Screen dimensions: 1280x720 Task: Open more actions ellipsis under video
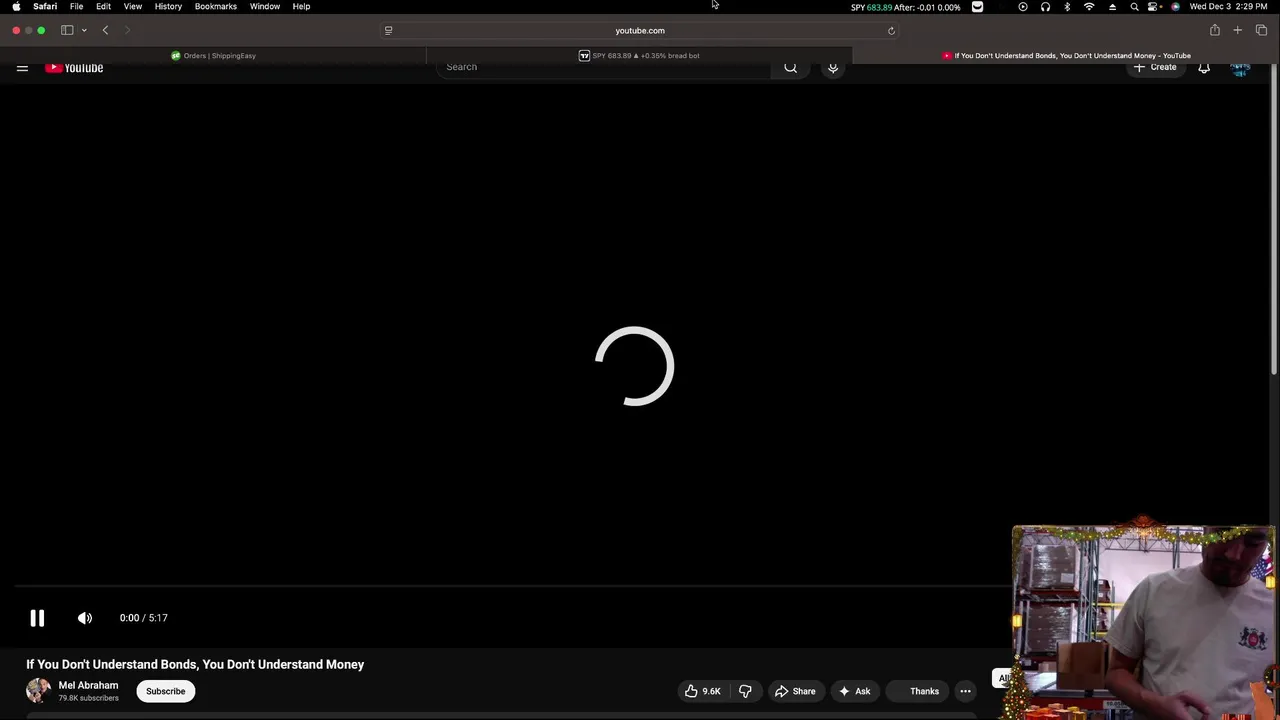(965, 691)
